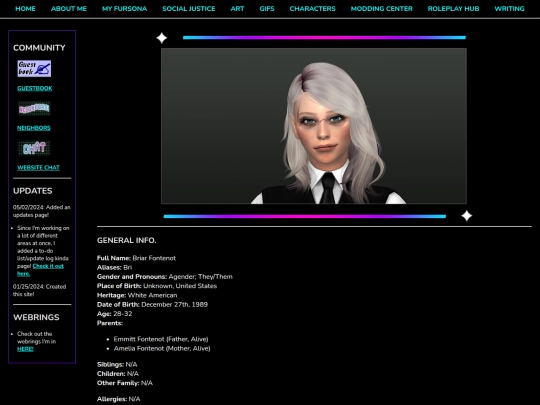Open the webrings 'HERE!' link

point(25,349)
